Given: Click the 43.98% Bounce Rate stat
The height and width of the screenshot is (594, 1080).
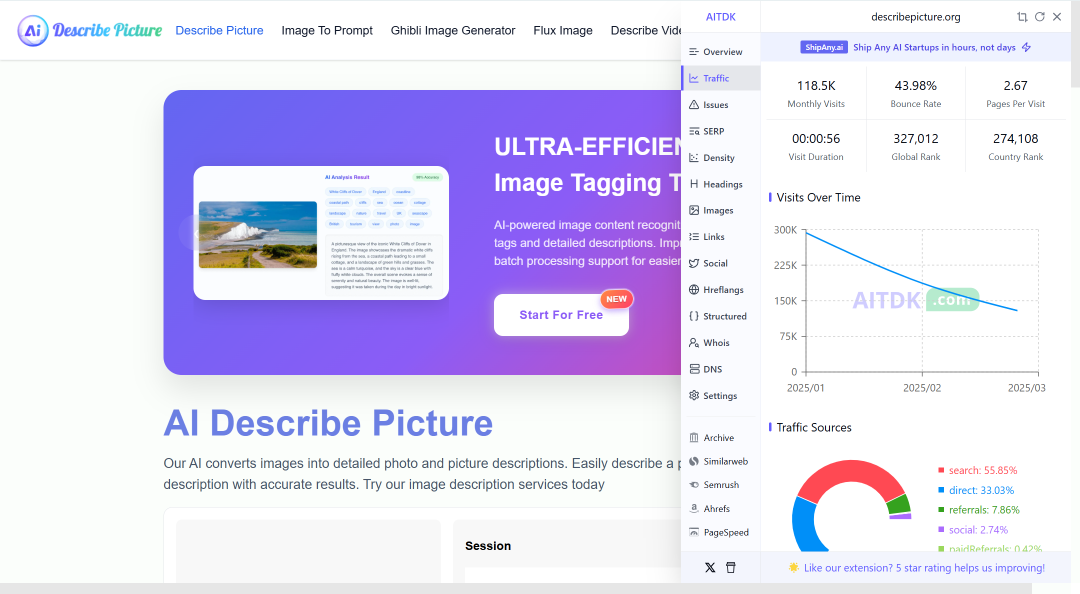Looking at the screenshot, I should tap(915, 94).
